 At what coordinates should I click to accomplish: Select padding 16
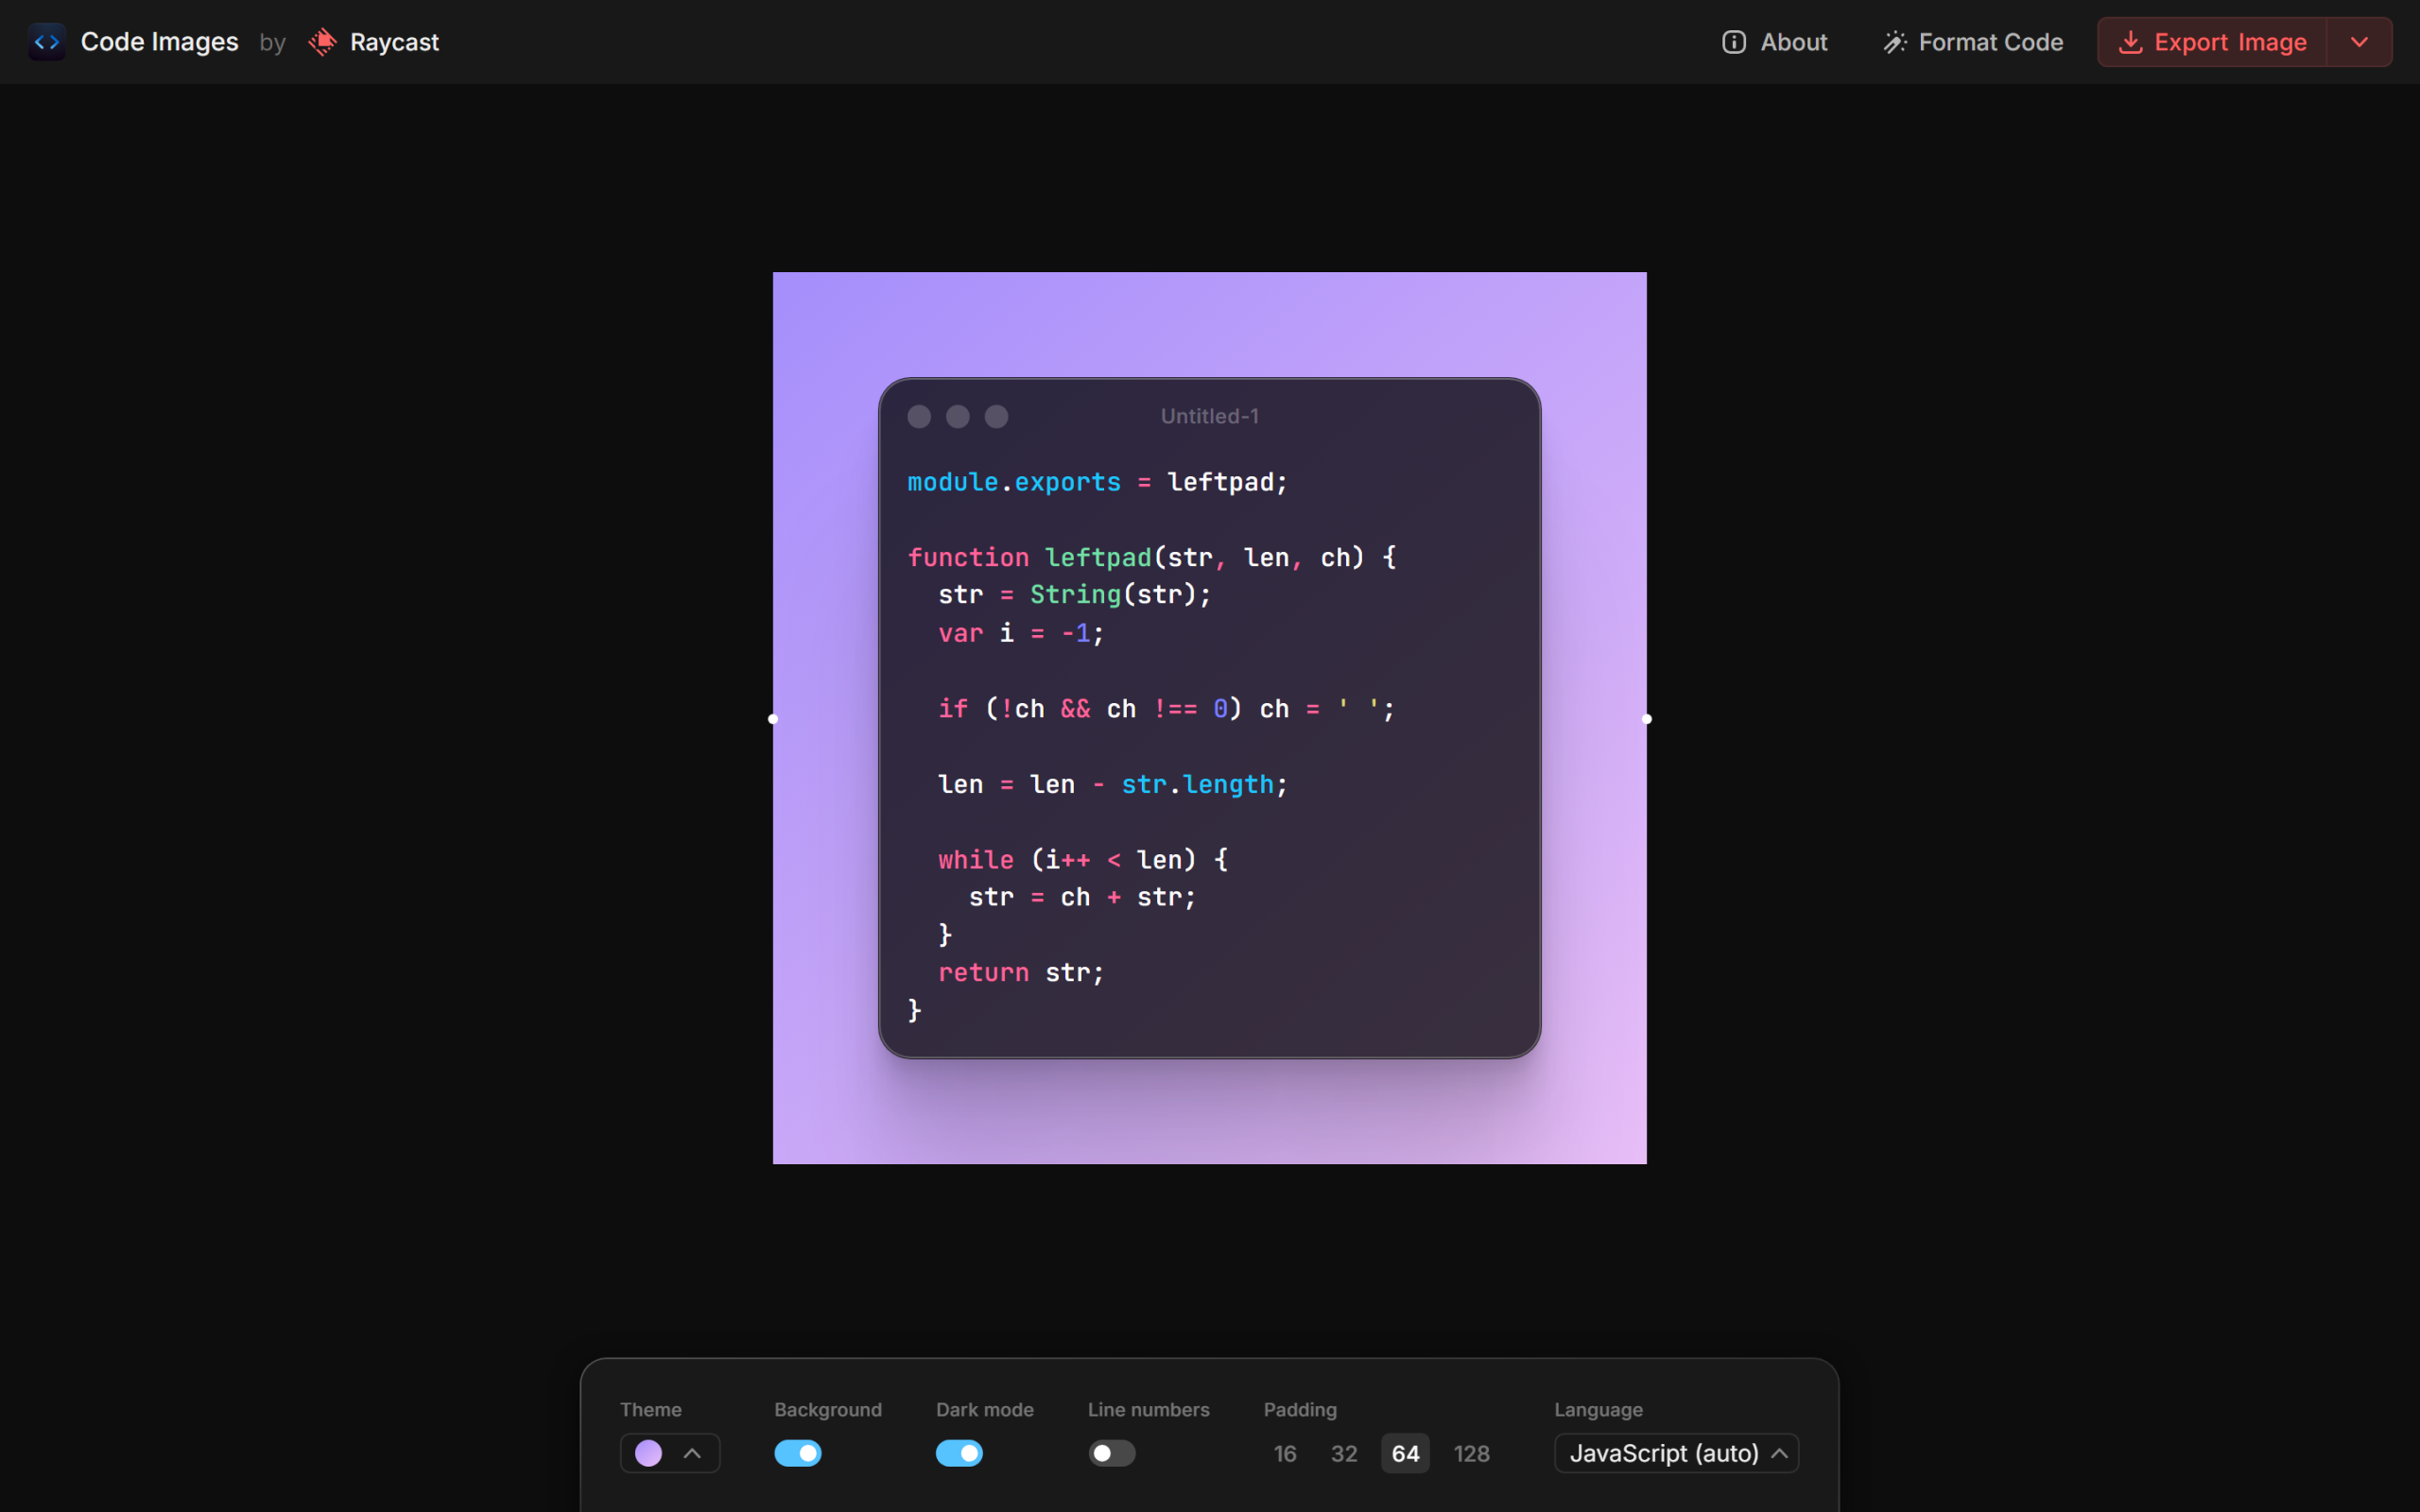click(1285, 1453)
